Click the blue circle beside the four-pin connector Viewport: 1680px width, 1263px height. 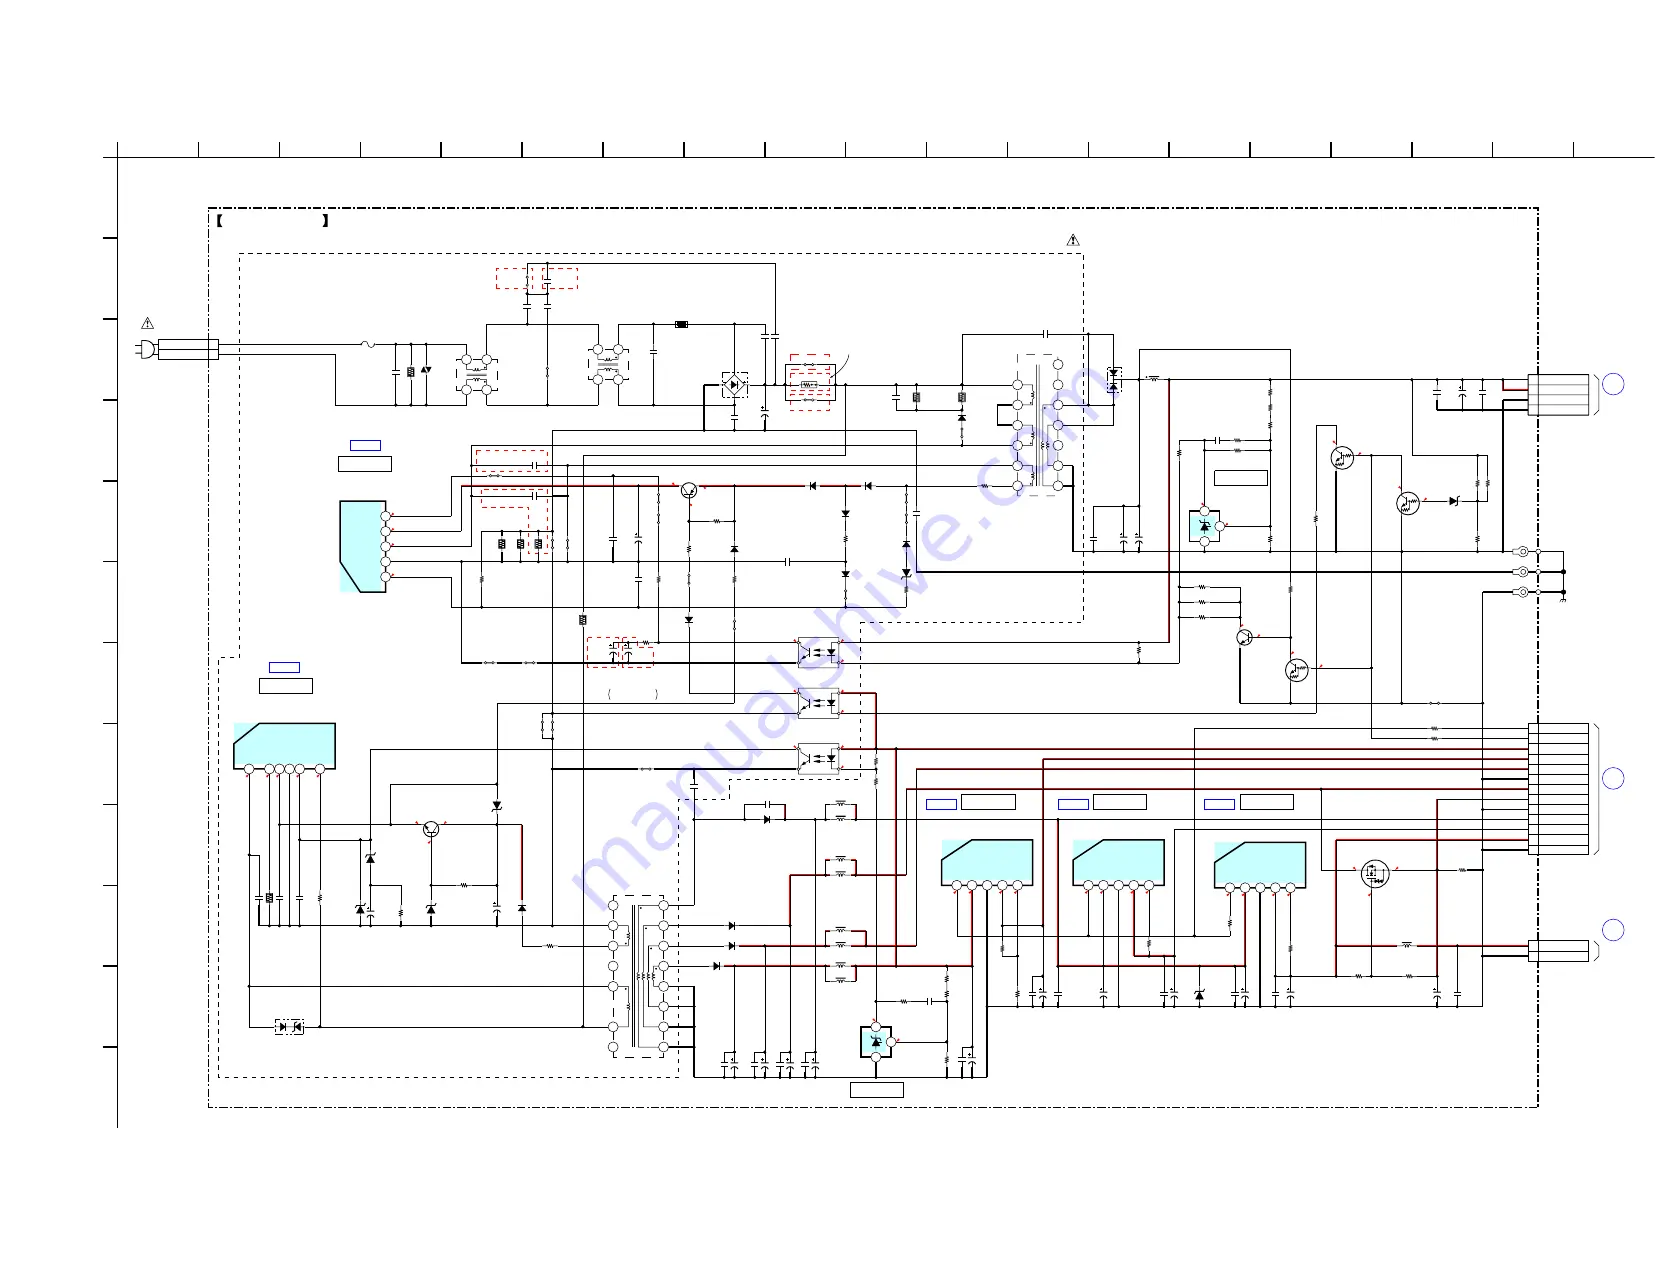(1613, 384)
